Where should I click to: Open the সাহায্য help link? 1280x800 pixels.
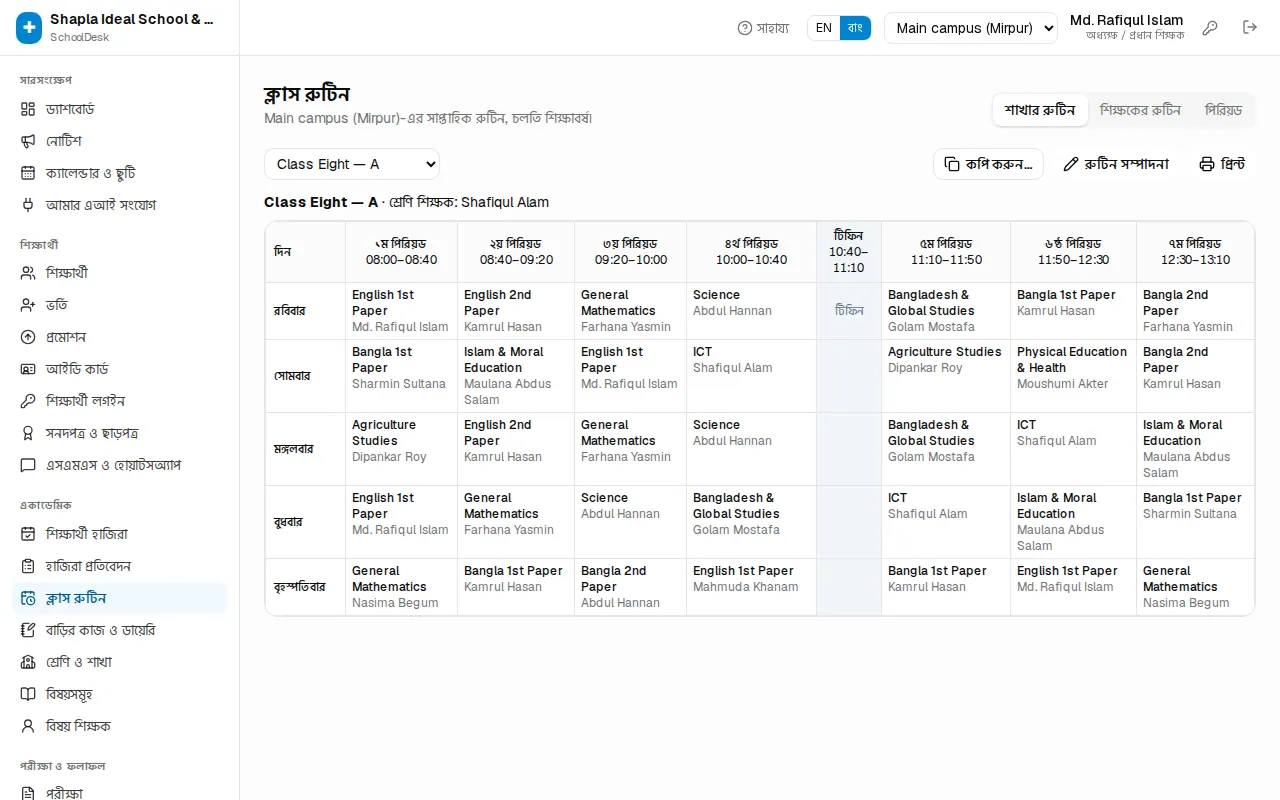763,28
